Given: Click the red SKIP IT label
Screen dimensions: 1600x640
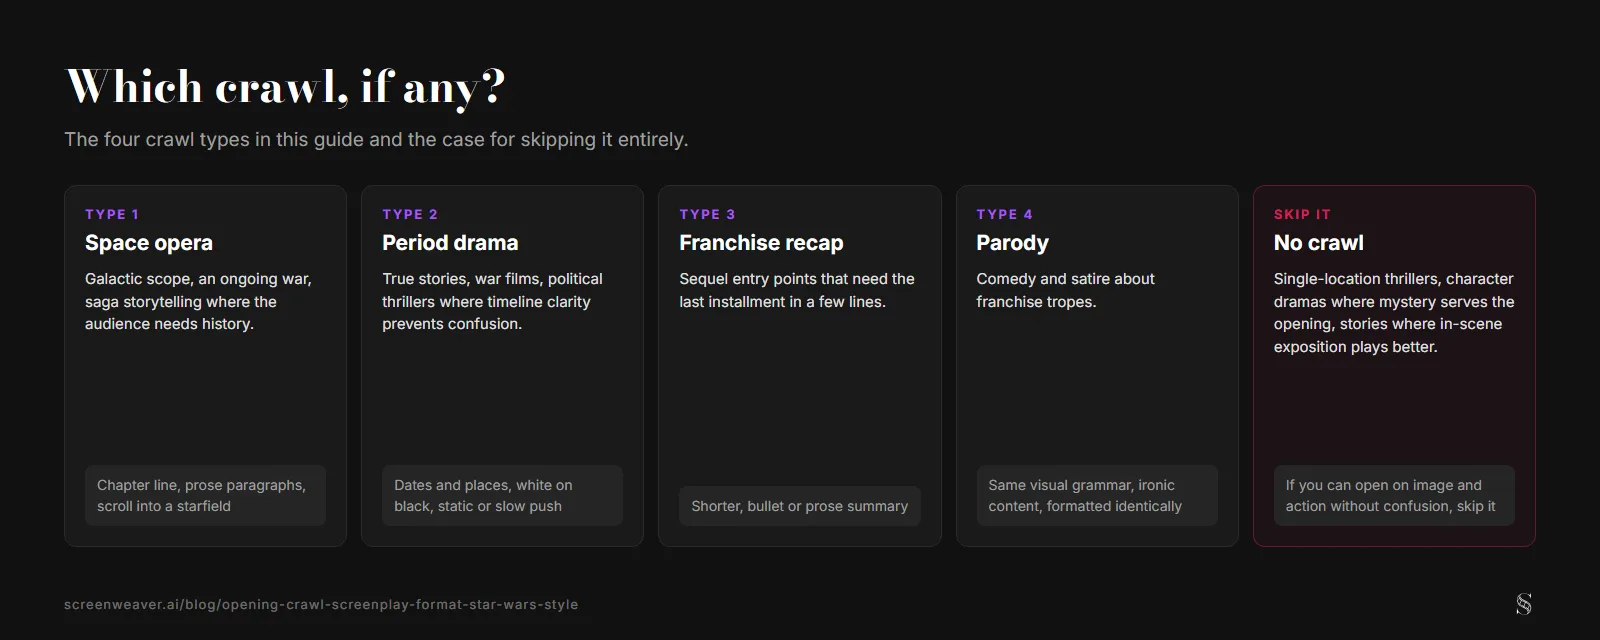Looking at the screenshot, I should point(1302,214).
